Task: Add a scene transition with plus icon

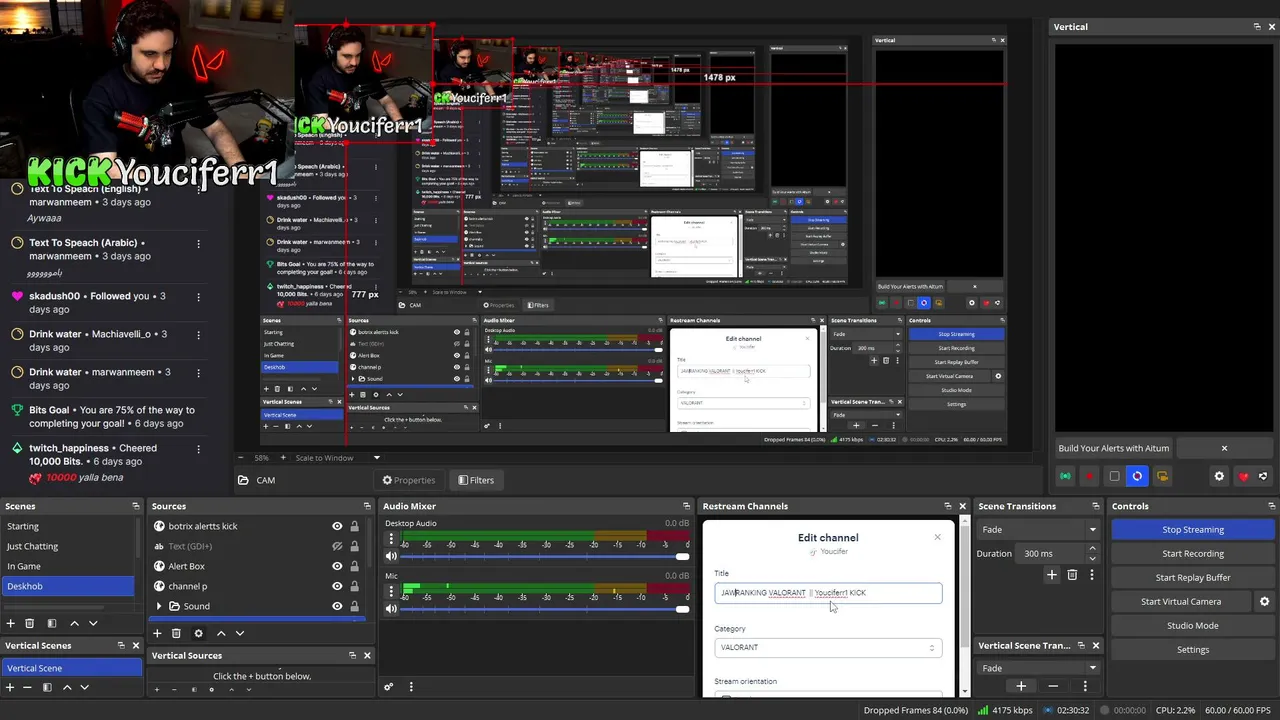Action: click(1051, 575)
